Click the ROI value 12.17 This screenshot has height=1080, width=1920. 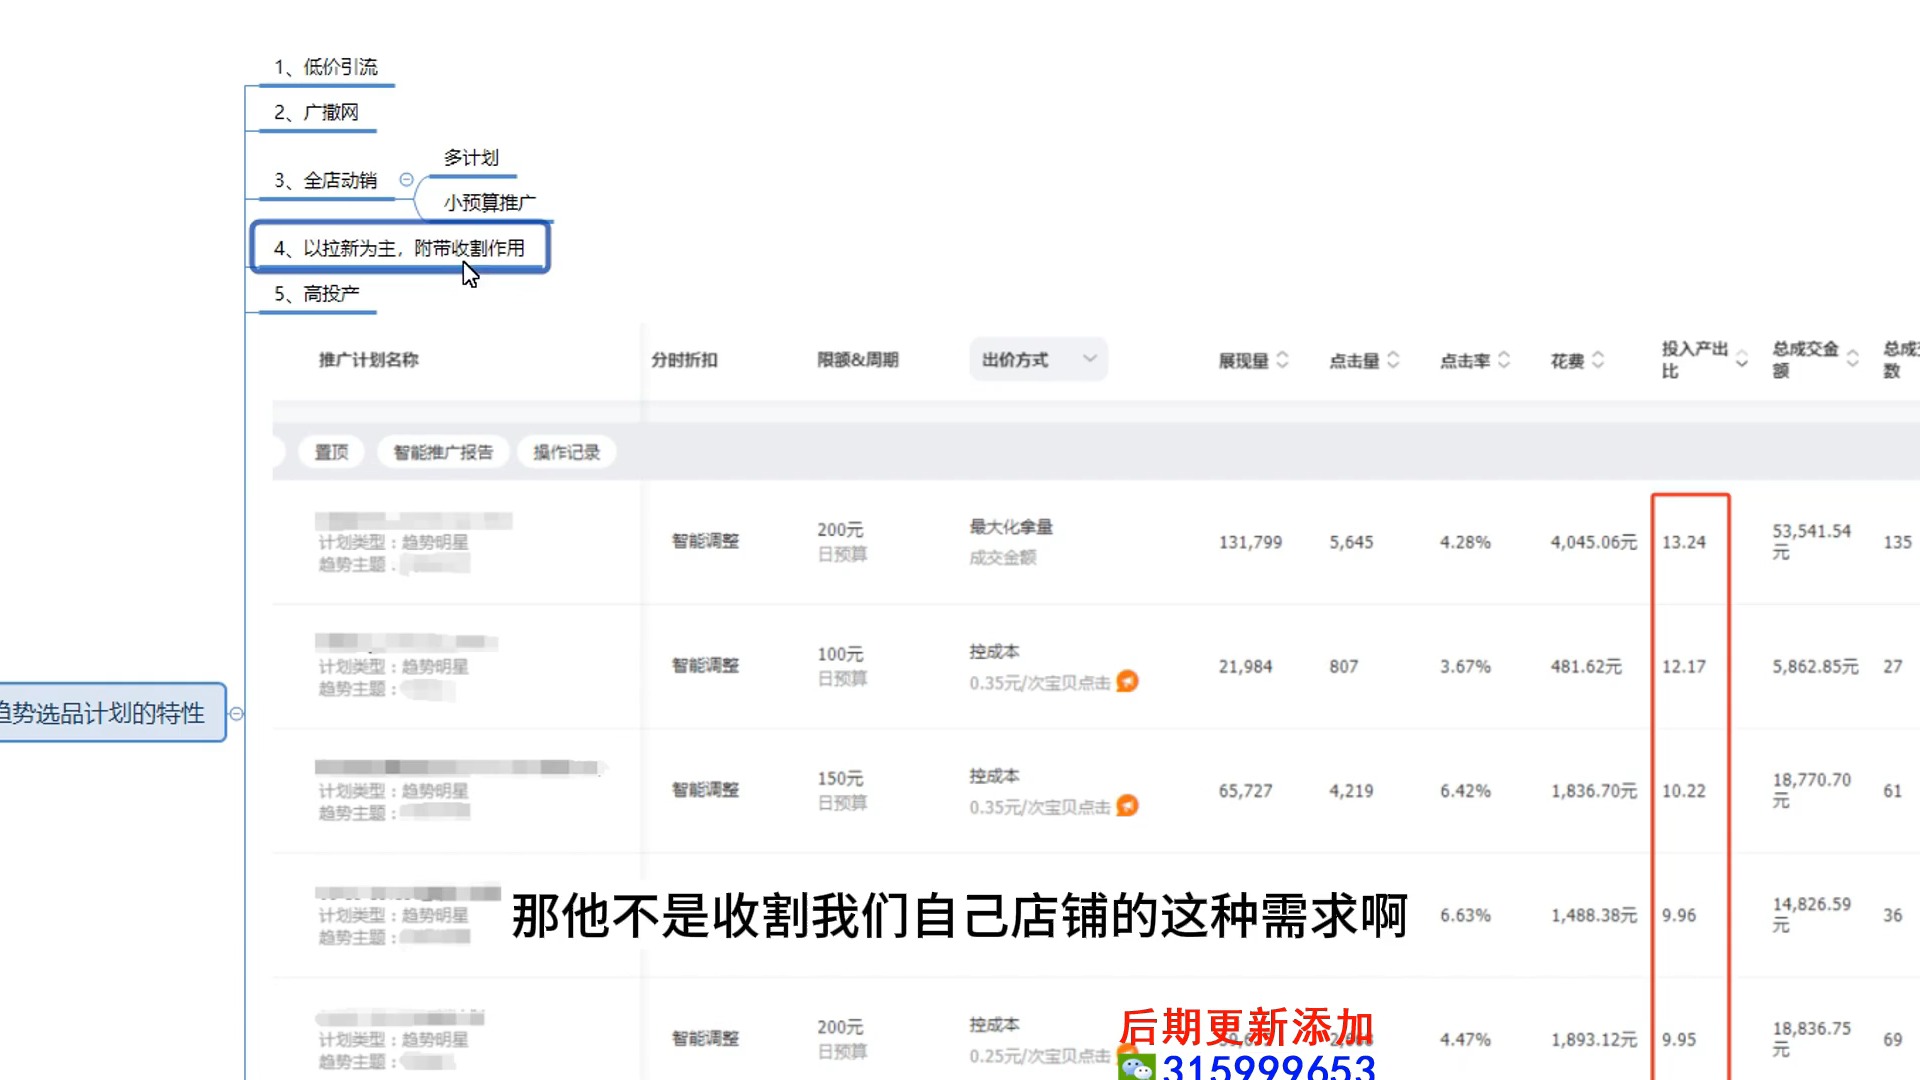pyautogui.click(x=1684, y=666)
